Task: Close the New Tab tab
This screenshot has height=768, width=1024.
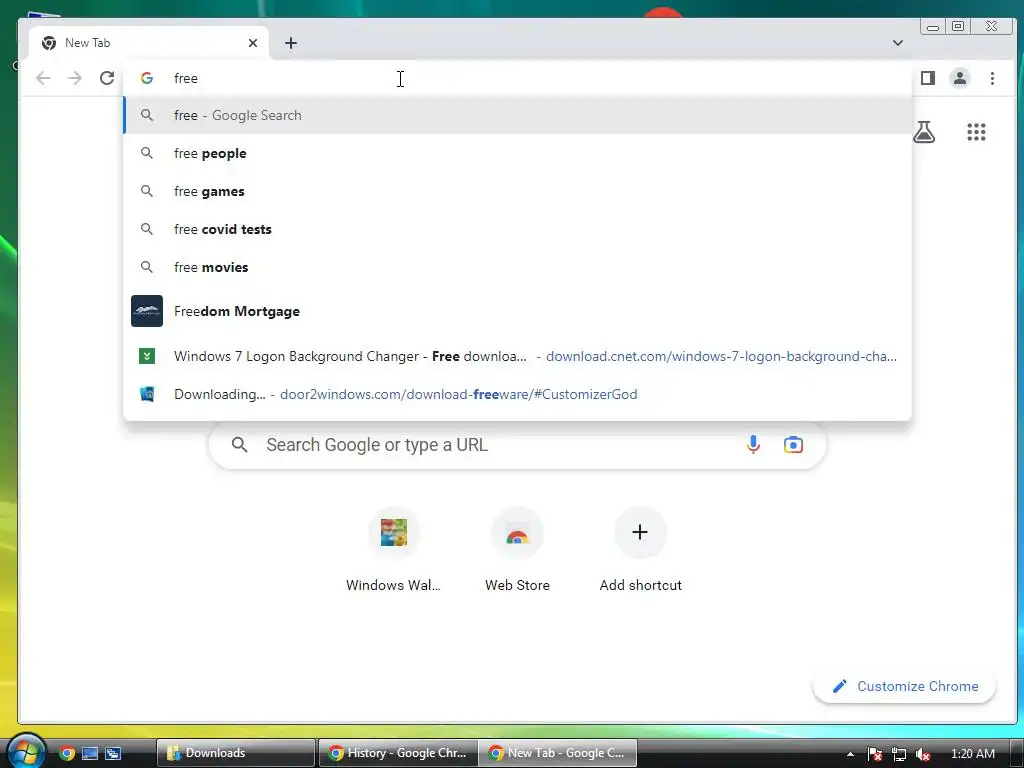Action: pos(253,43)
